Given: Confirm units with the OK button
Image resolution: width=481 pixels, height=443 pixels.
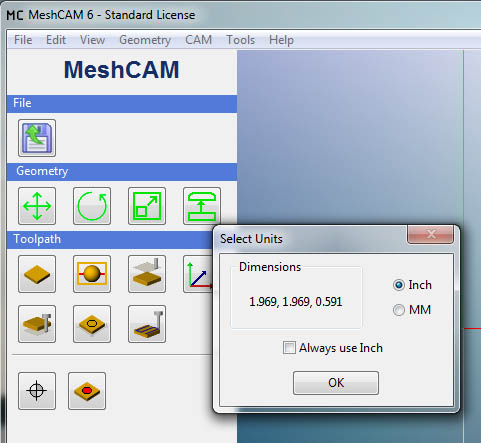Looking at the screenshot, I should pyautogui.click(x=336, y=383).
